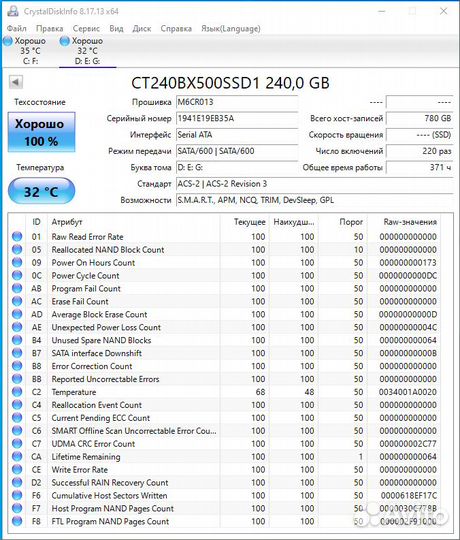This screenshot has width=460, height=540.
Task: Click status icon for Successful RAIN Recovery Count
Action: tap(17, 482)
